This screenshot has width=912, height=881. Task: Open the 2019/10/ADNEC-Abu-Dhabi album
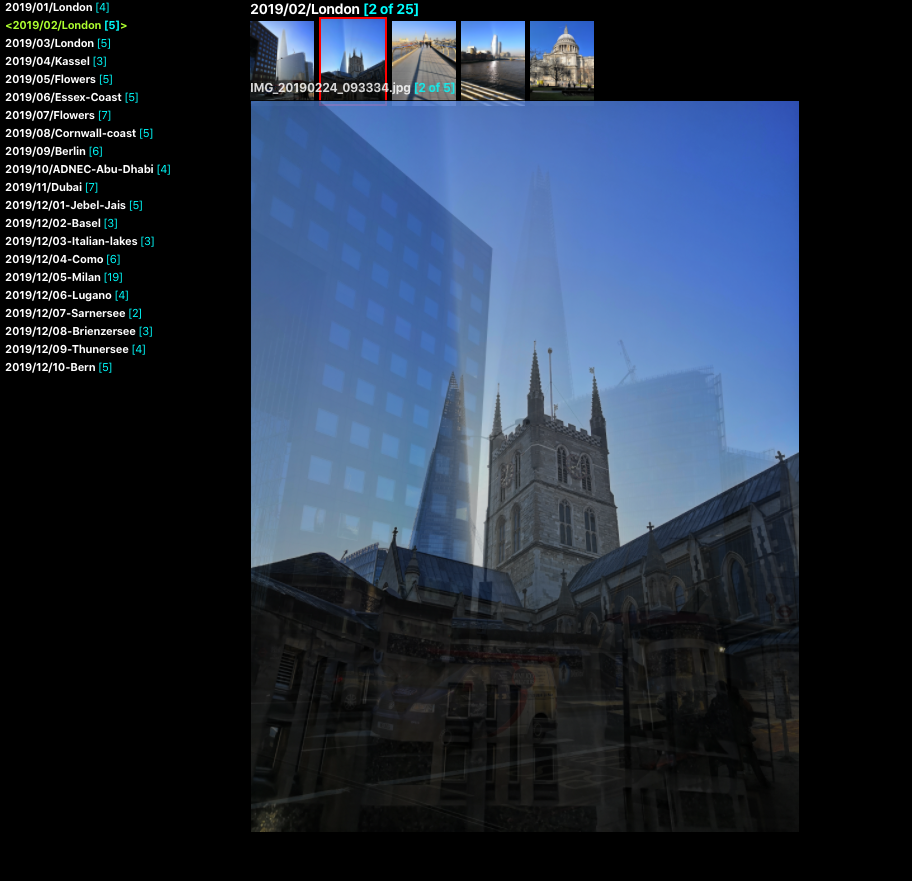(88, 170)
